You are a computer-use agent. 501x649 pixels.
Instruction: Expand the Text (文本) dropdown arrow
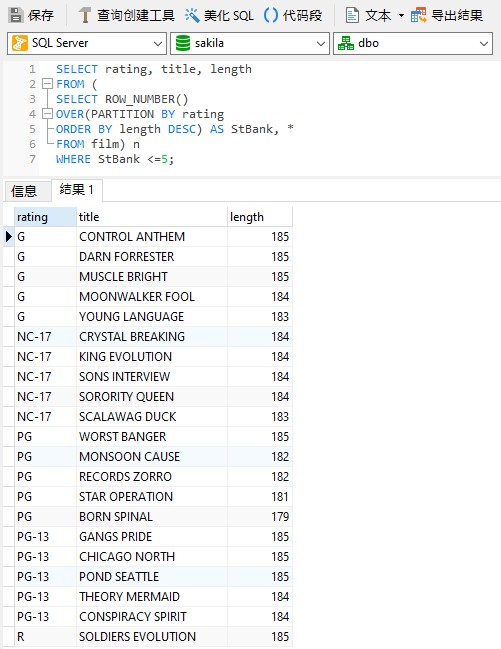pos(401,16)
